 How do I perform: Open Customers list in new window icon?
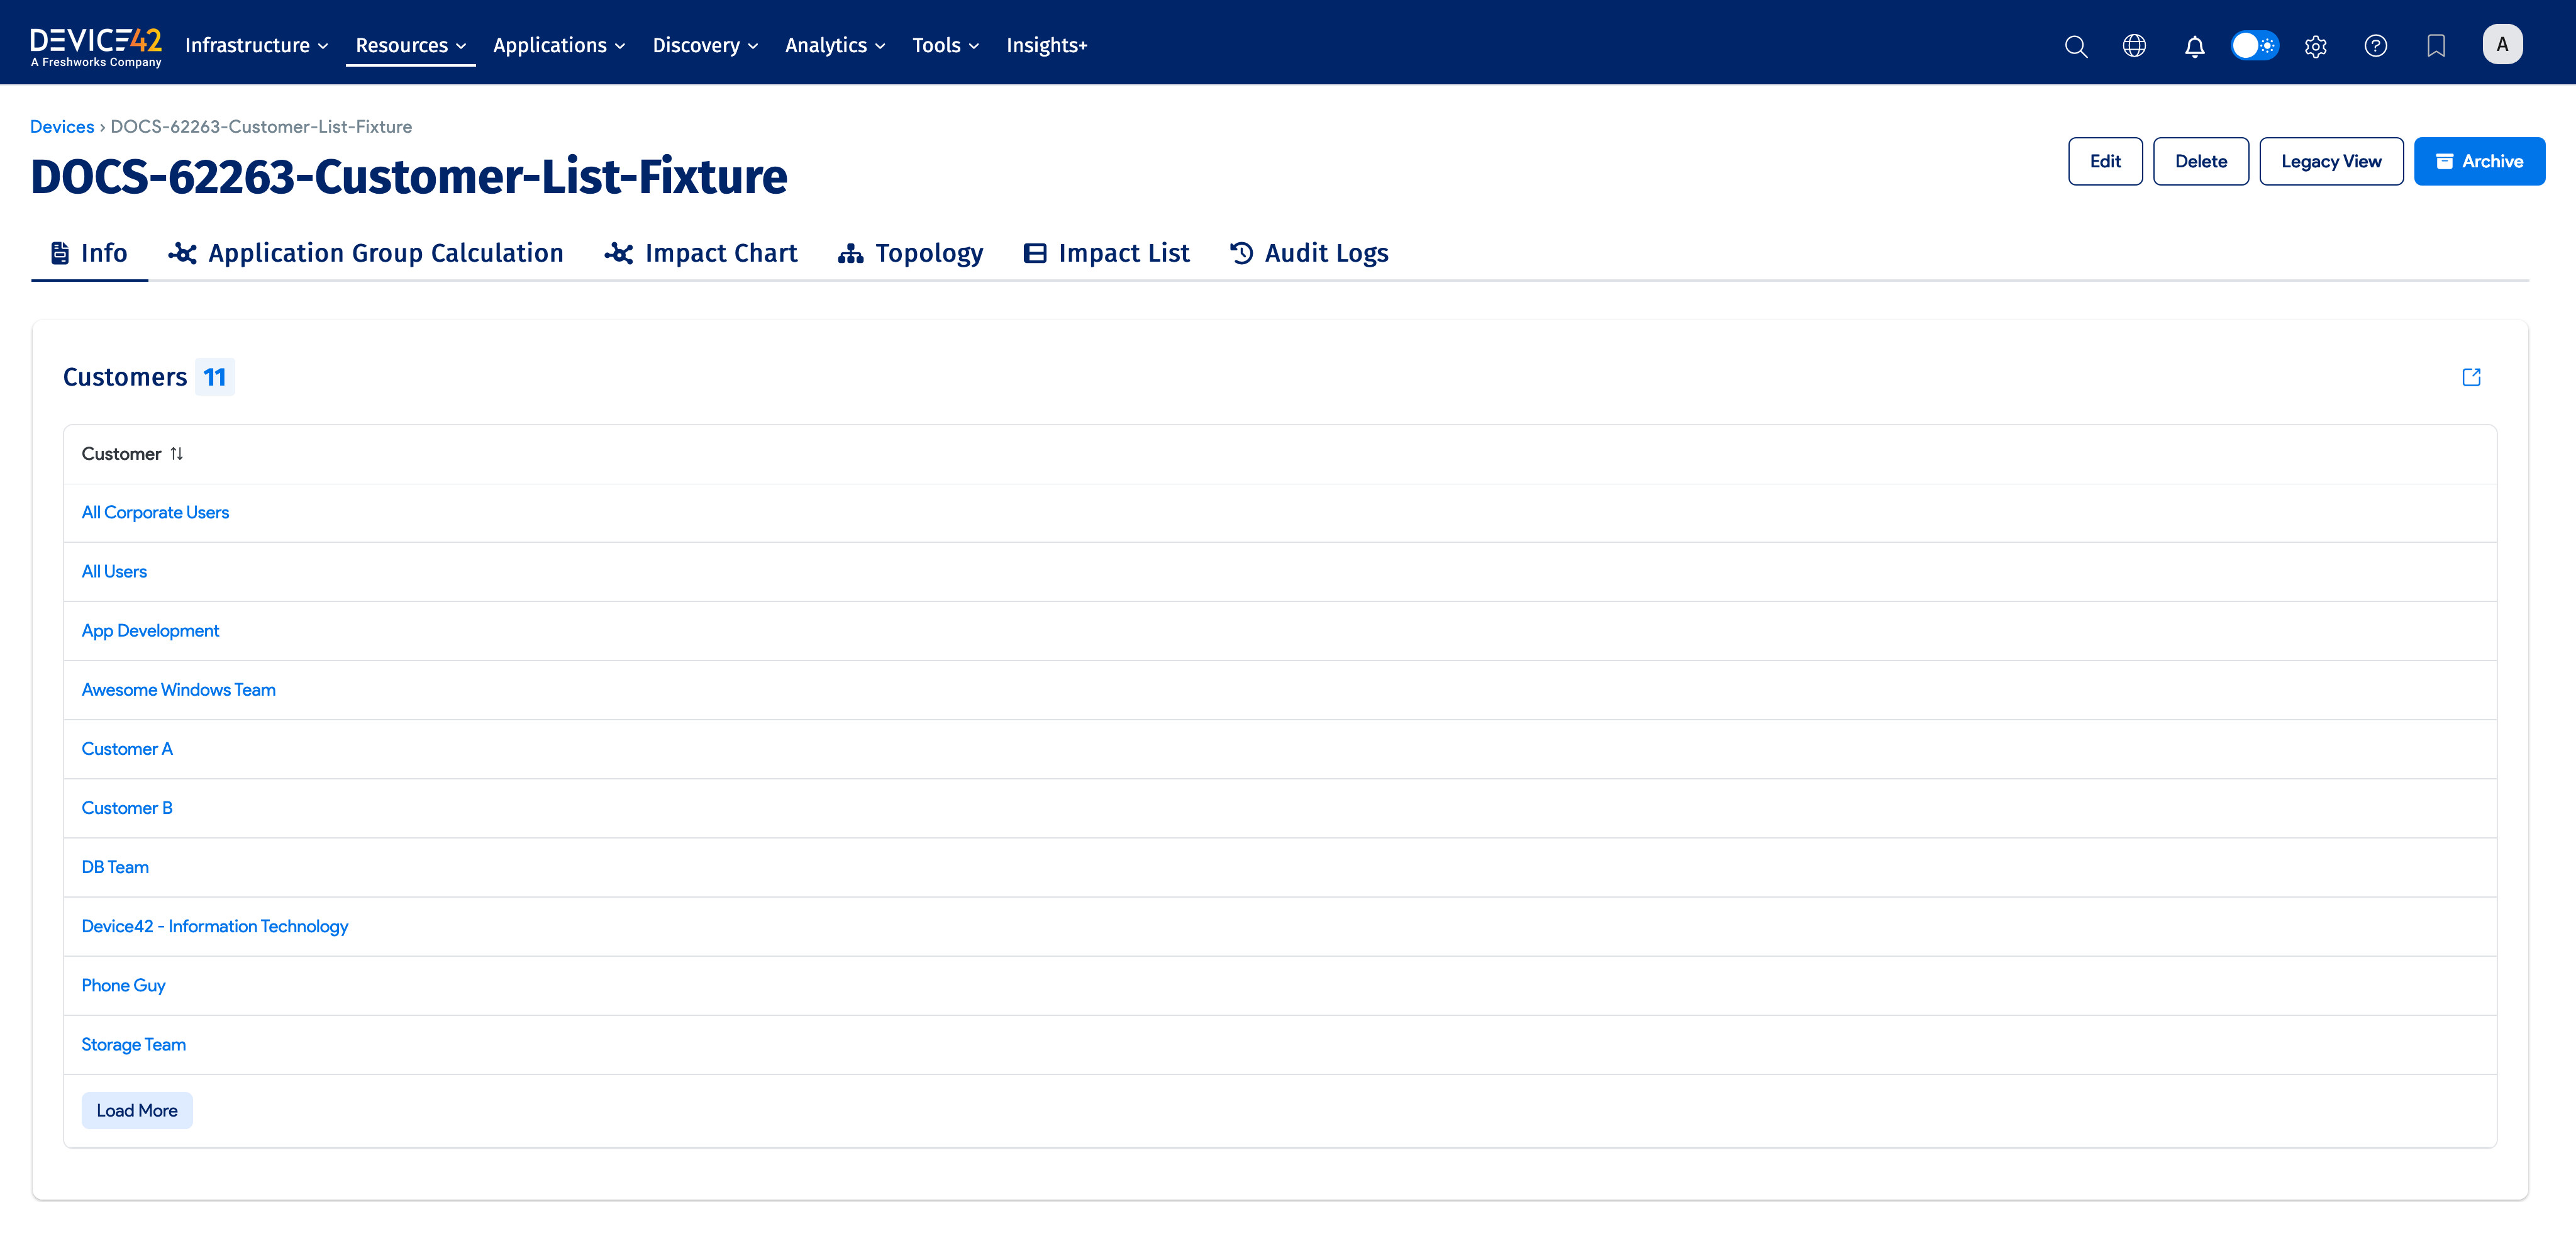[x=2471, y=377]
